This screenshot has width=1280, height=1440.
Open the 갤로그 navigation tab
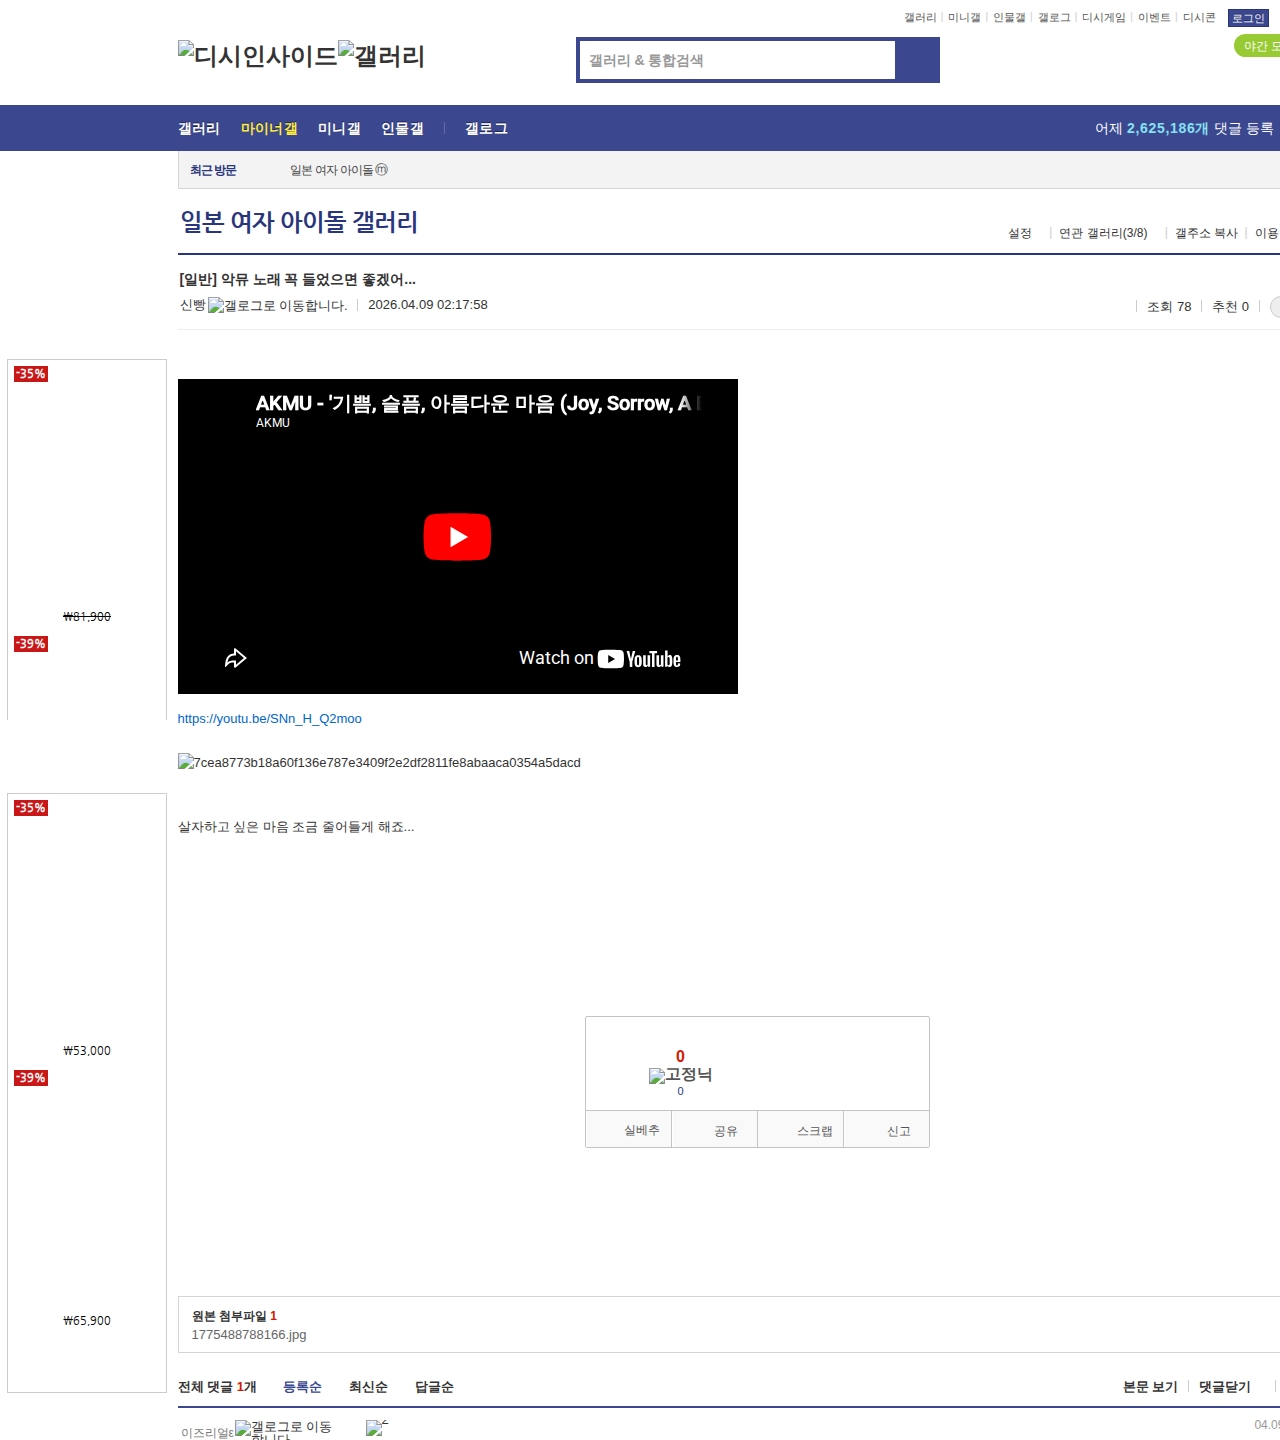tap(486, 128)
